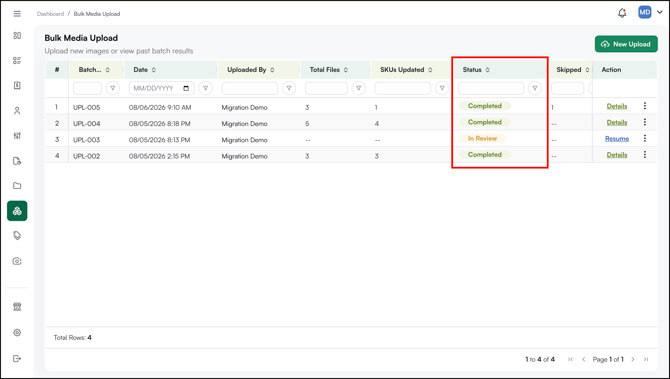Open the folder sidebar icon
This screenshot has width=670, height=379.
coord(17,186)
